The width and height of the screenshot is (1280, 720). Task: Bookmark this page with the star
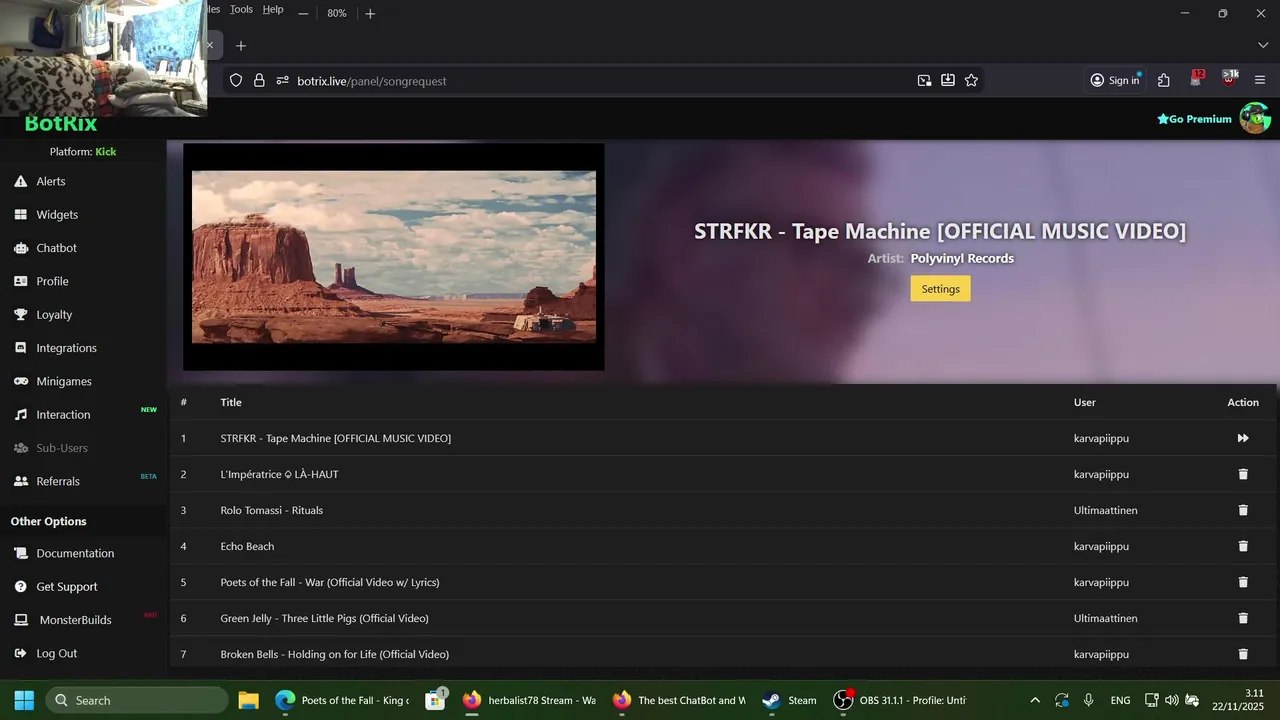pyautogui.click(x=971, y=81)
